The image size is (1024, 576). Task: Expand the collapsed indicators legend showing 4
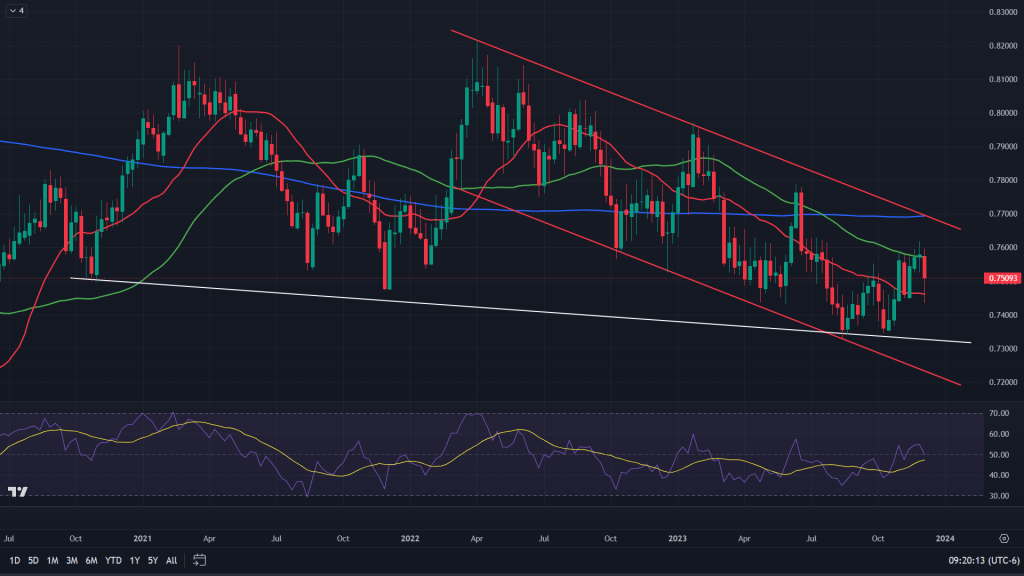coord(17,11)
